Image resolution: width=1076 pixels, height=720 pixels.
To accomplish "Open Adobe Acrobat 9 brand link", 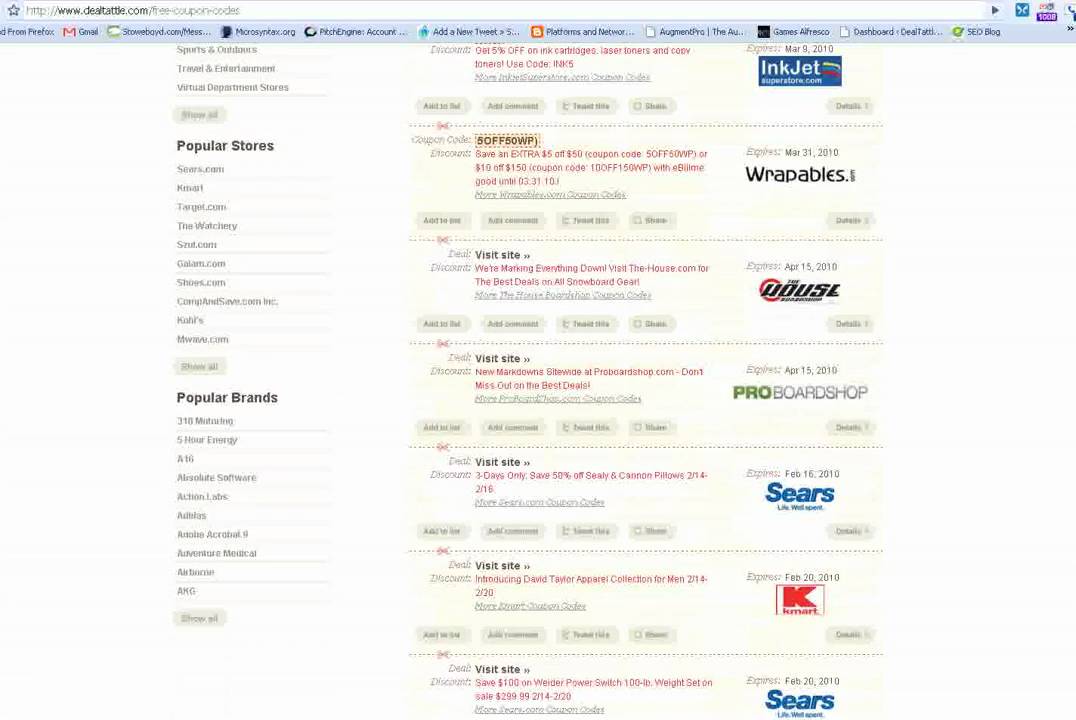I will point(213,534).
